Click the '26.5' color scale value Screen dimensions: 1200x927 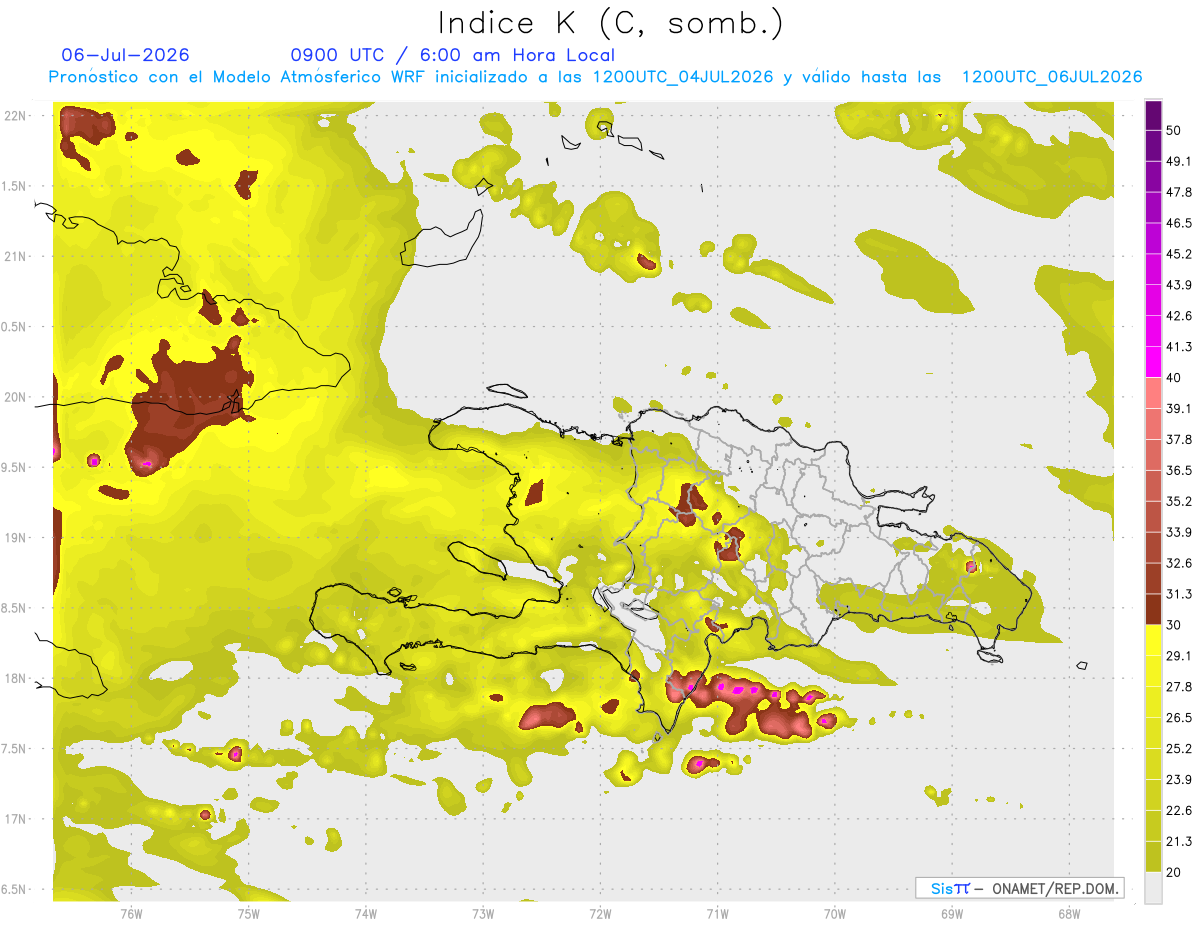[1179, 718]
